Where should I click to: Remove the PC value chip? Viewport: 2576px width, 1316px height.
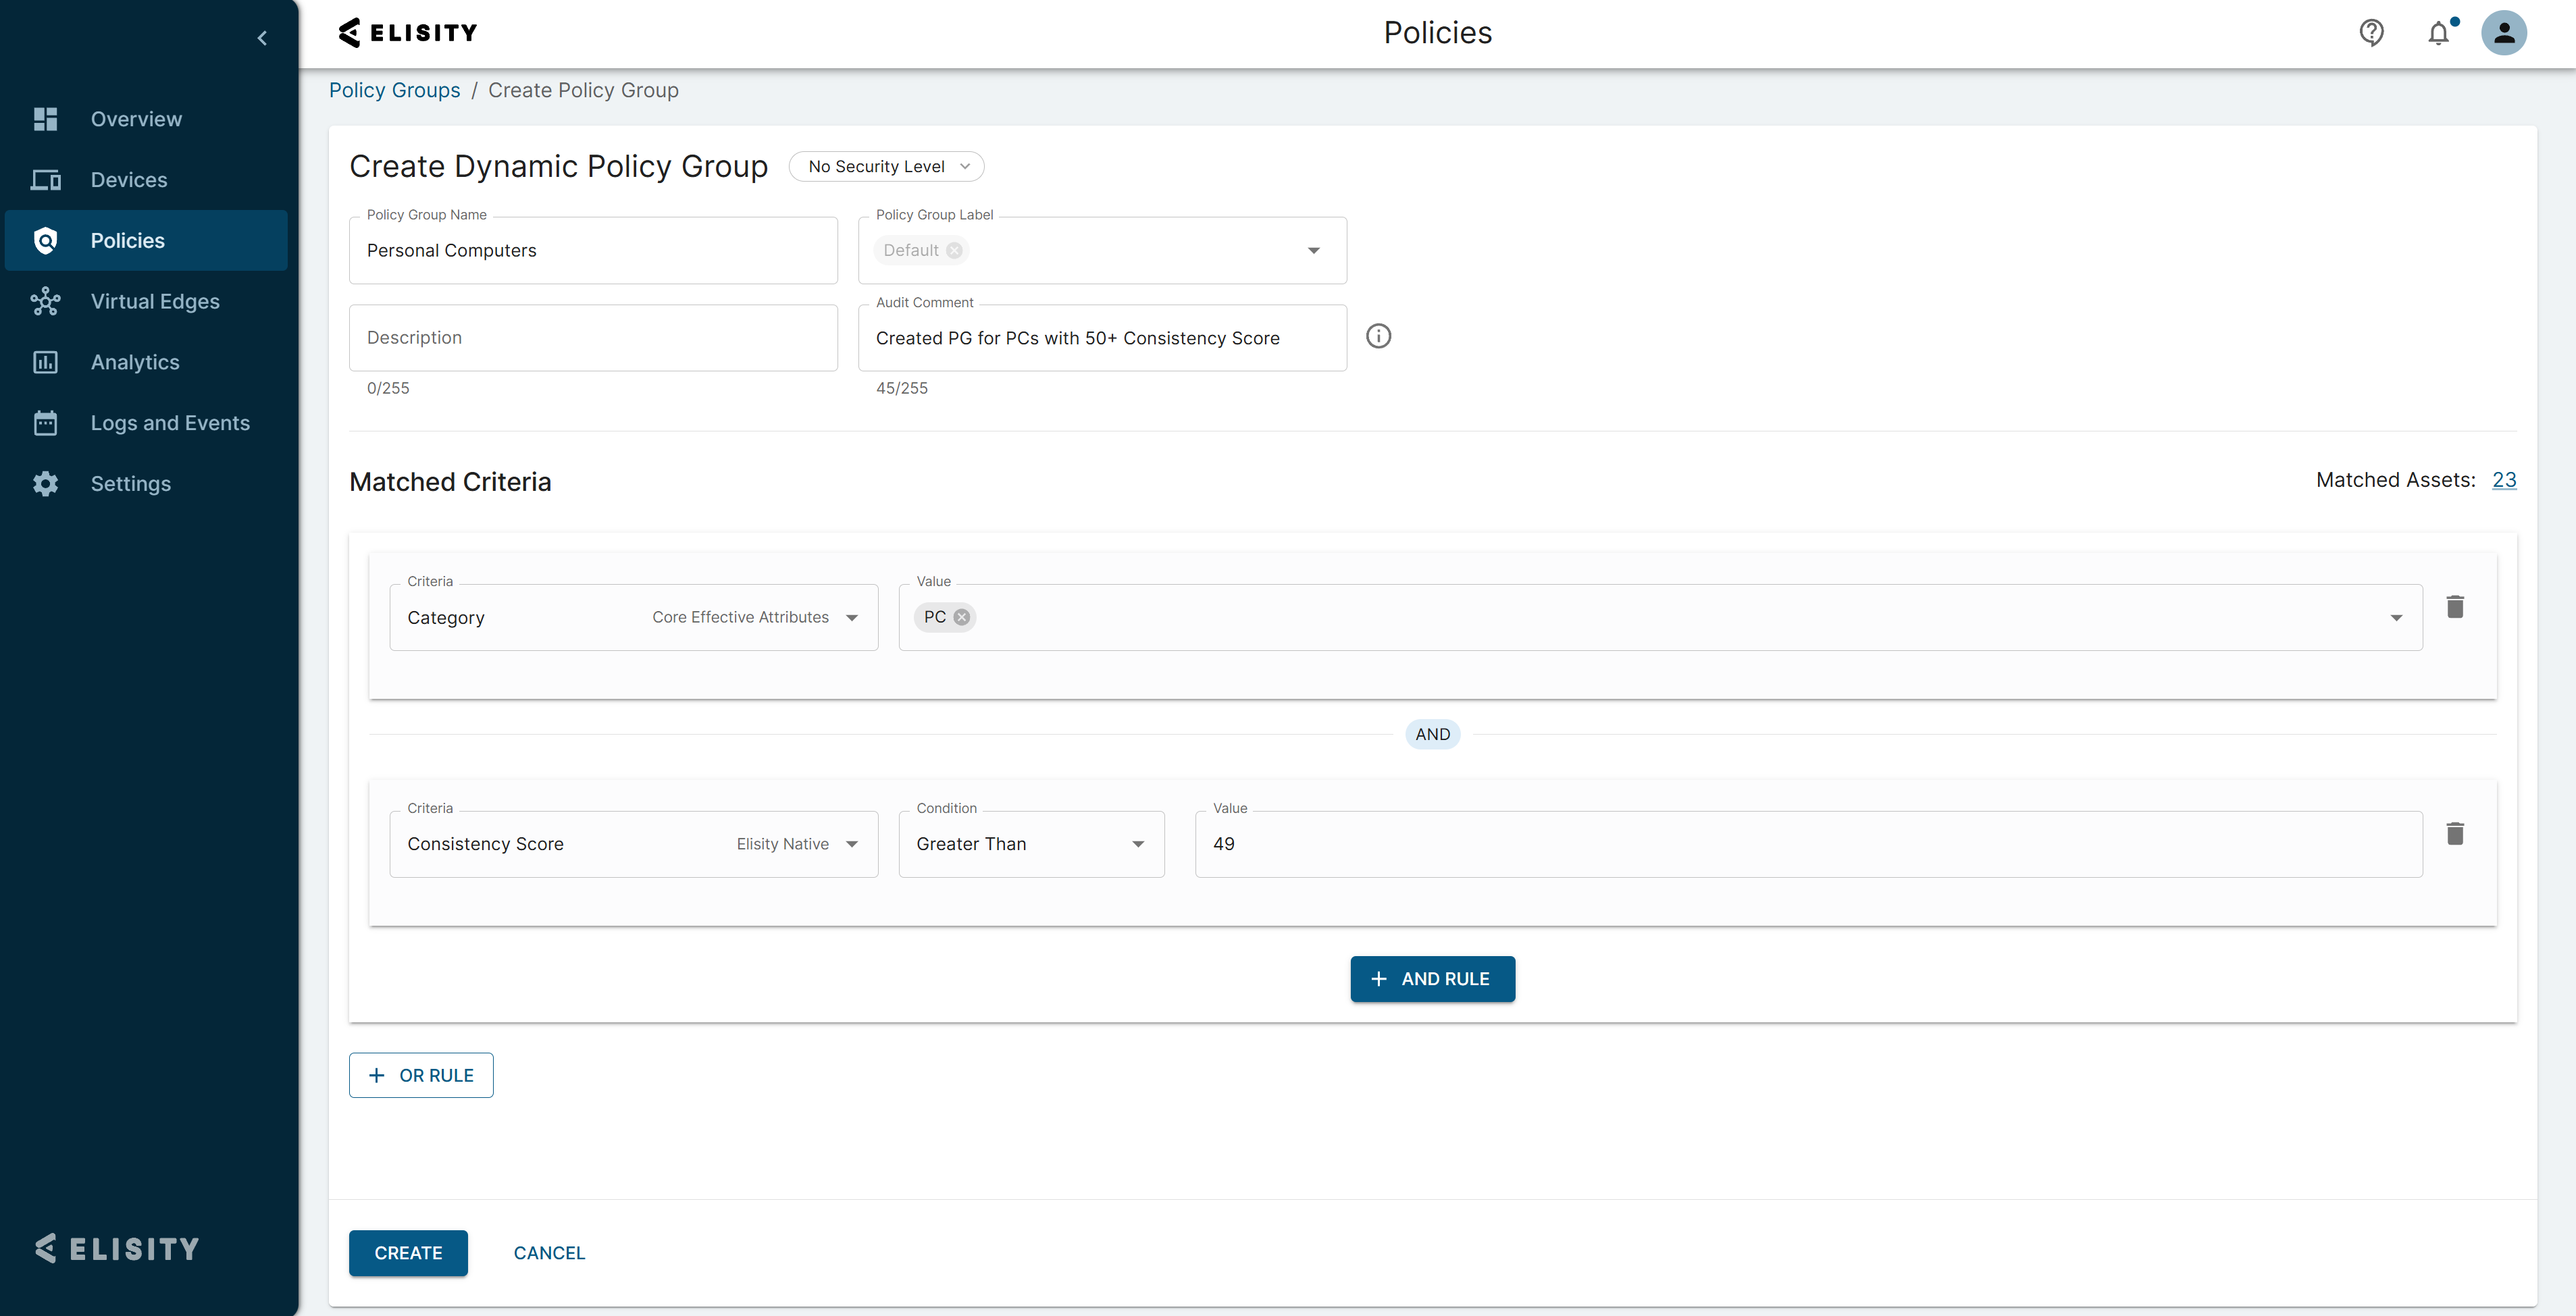tap(961, 617)
